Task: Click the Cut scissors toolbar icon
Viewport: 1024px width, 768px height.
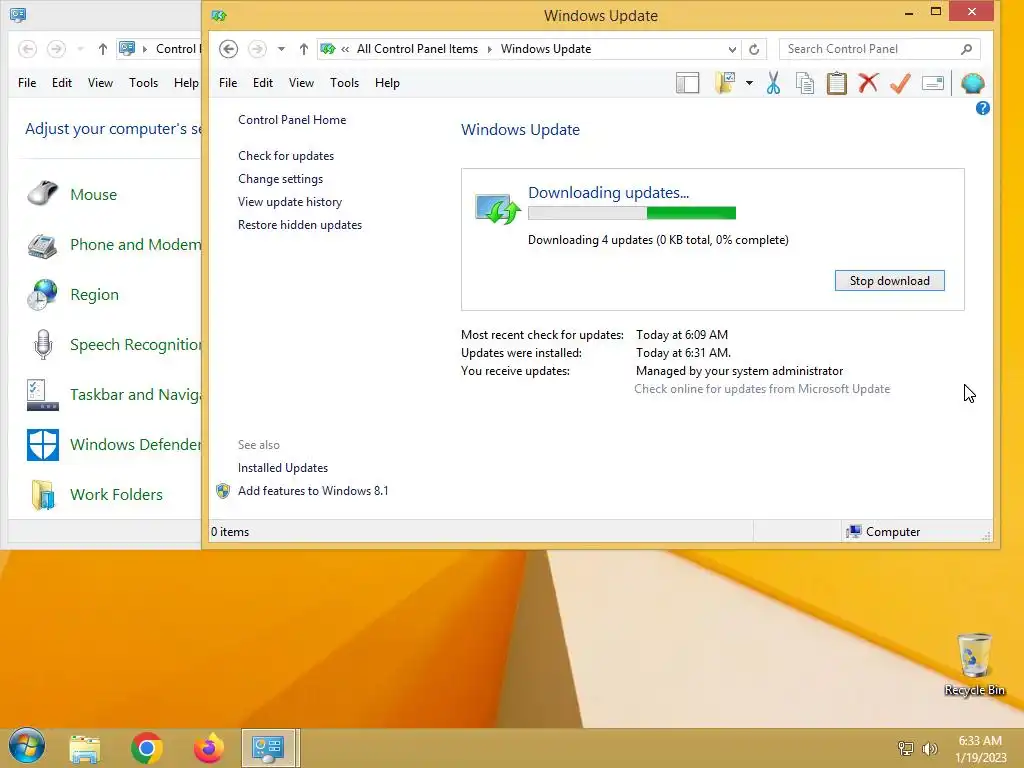Action: 773,83
